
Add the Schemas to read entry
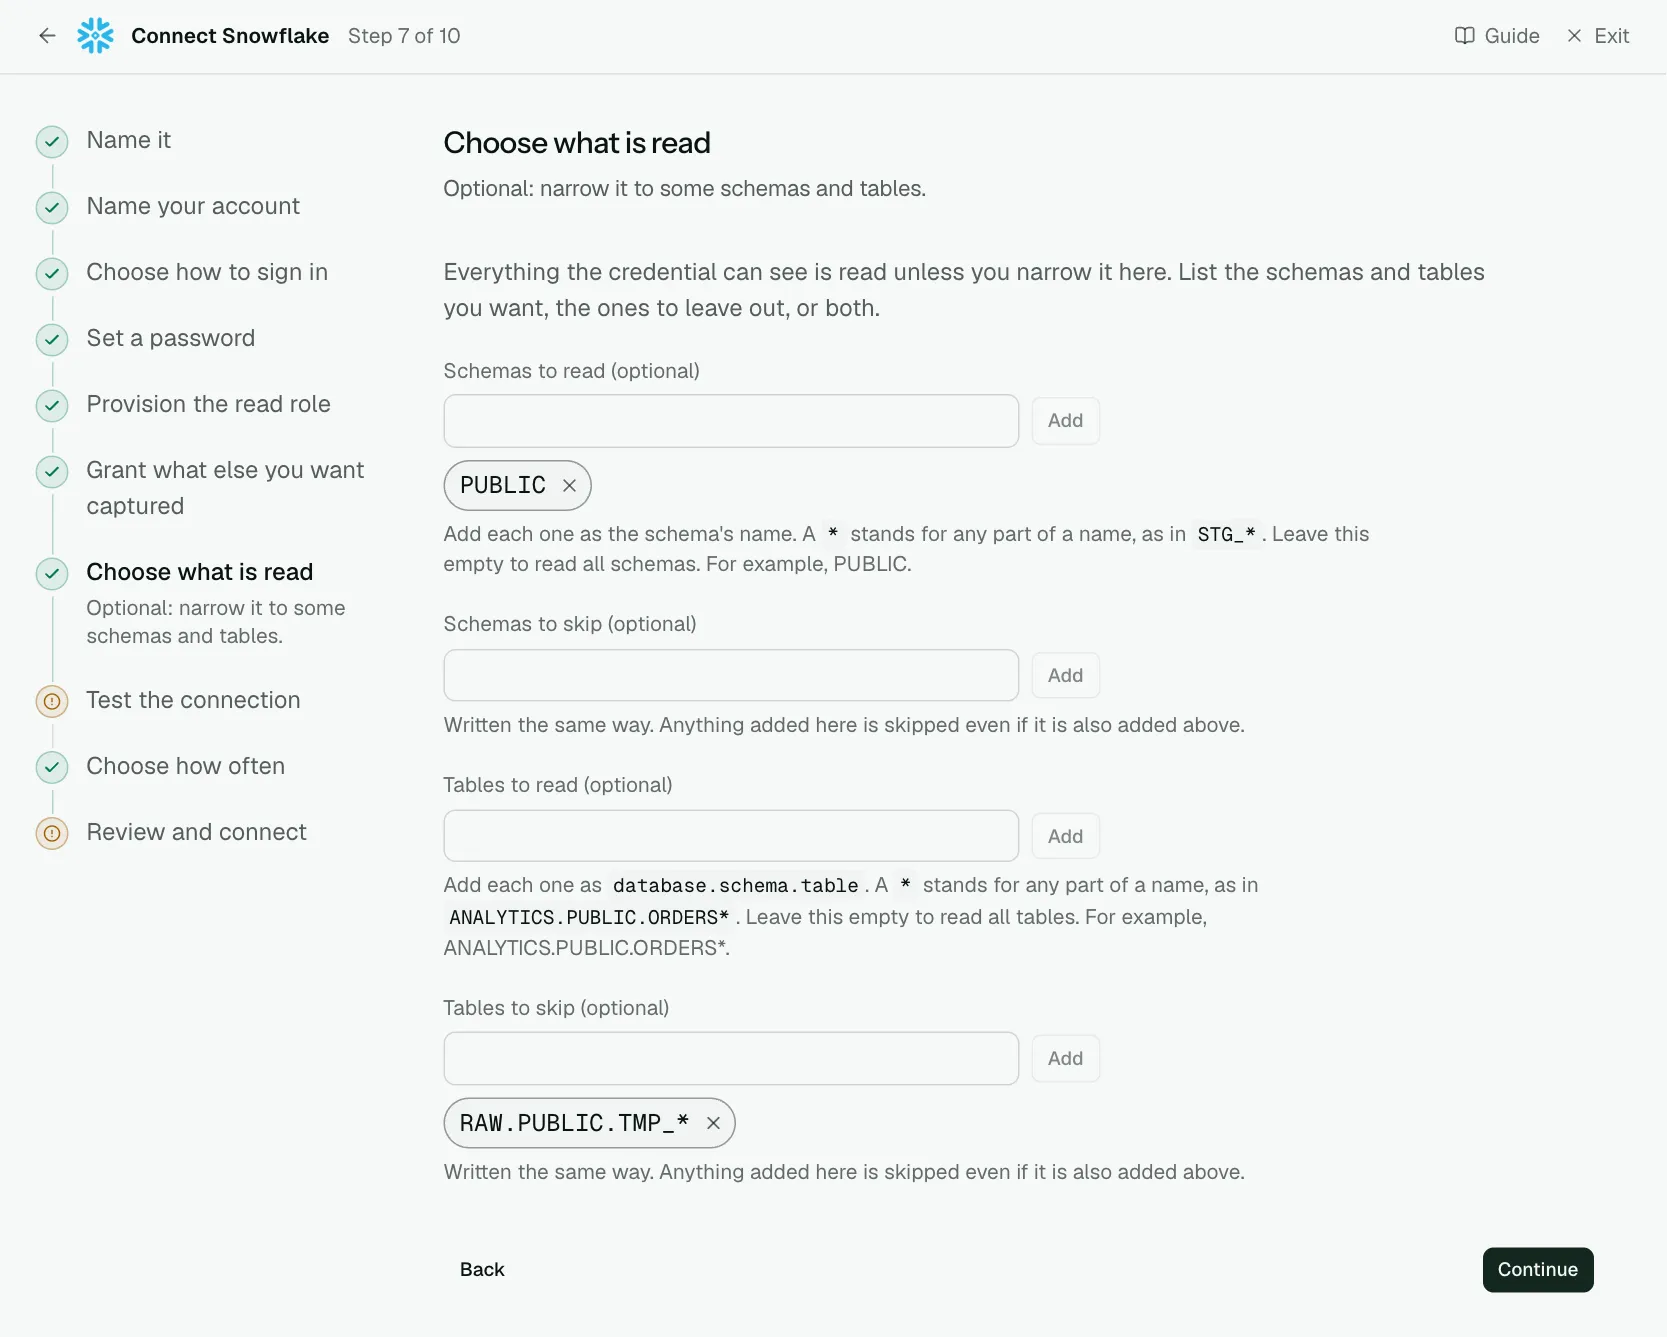point(1065,421)
